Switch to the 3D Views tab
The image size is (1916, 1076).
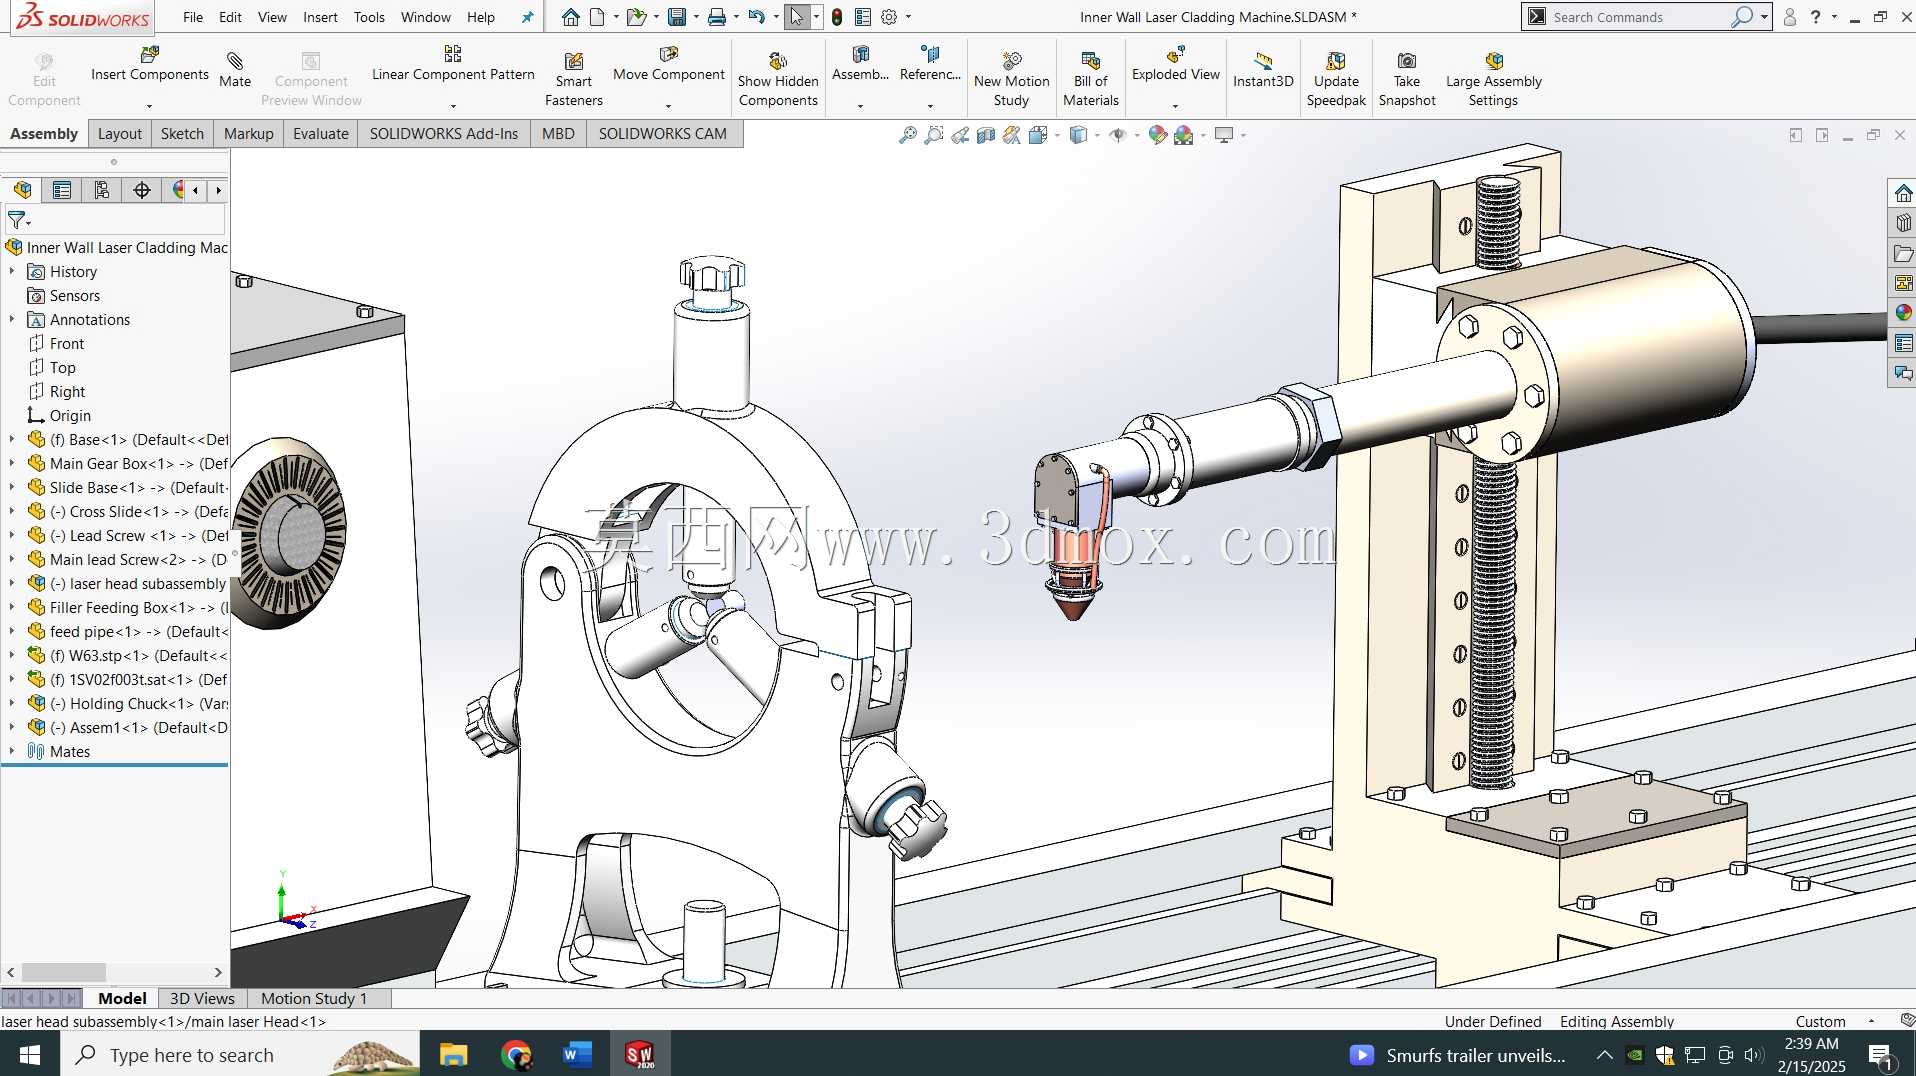[202, 998]
